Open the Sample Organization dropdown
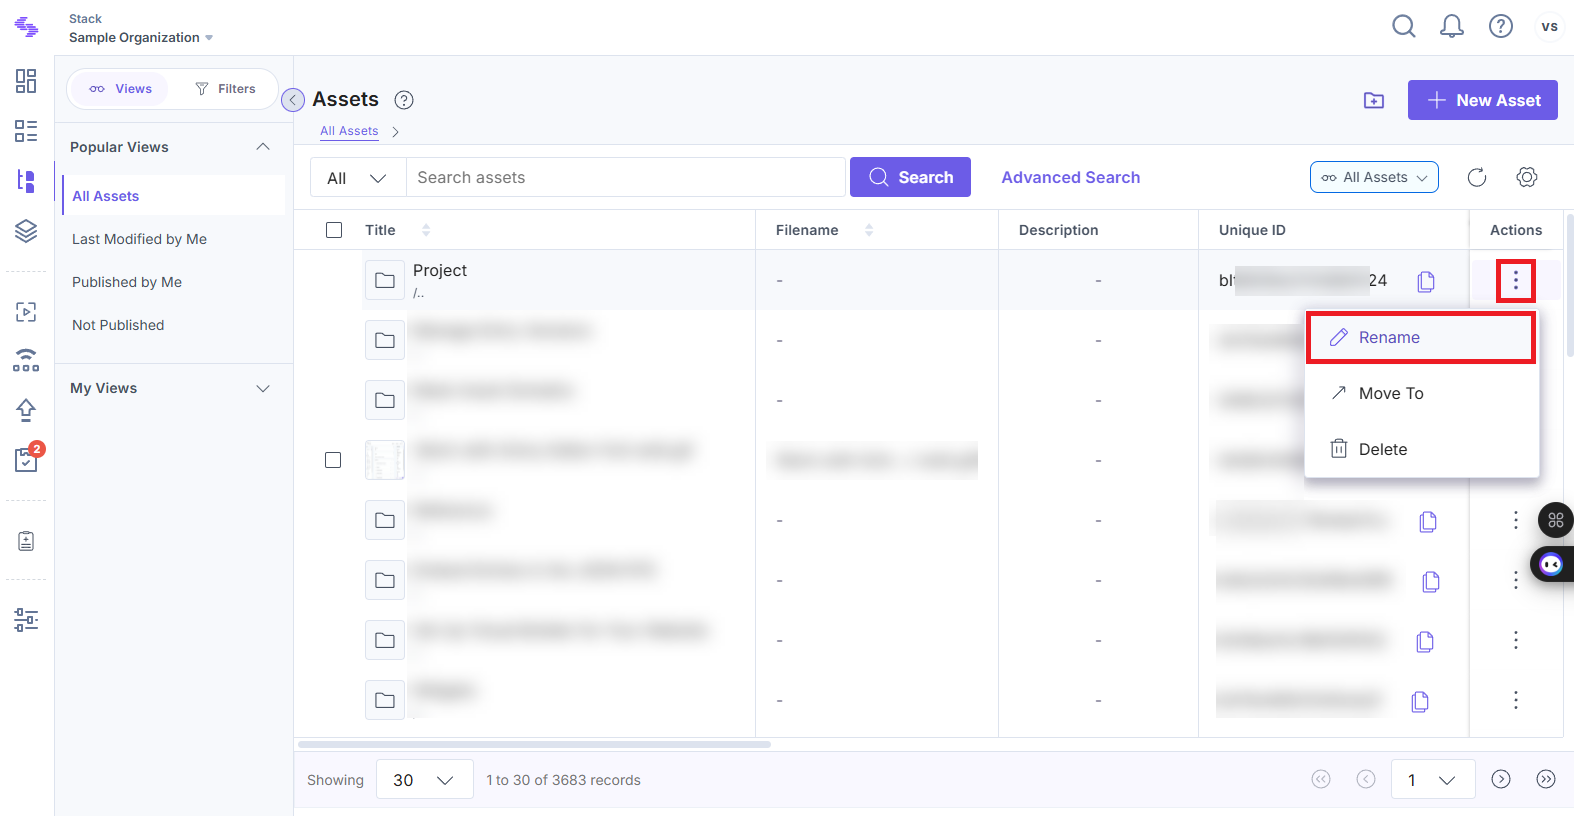 click(x=141, y=38)
